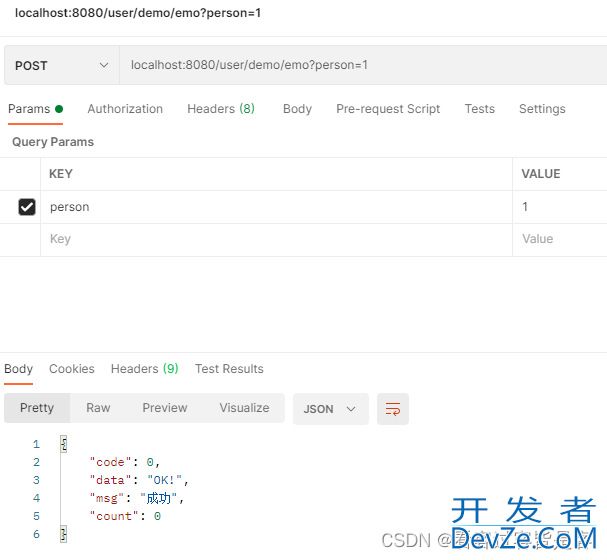Open the Authorization tab
This screenshot has height=560, width=607.
coord(125,109)
